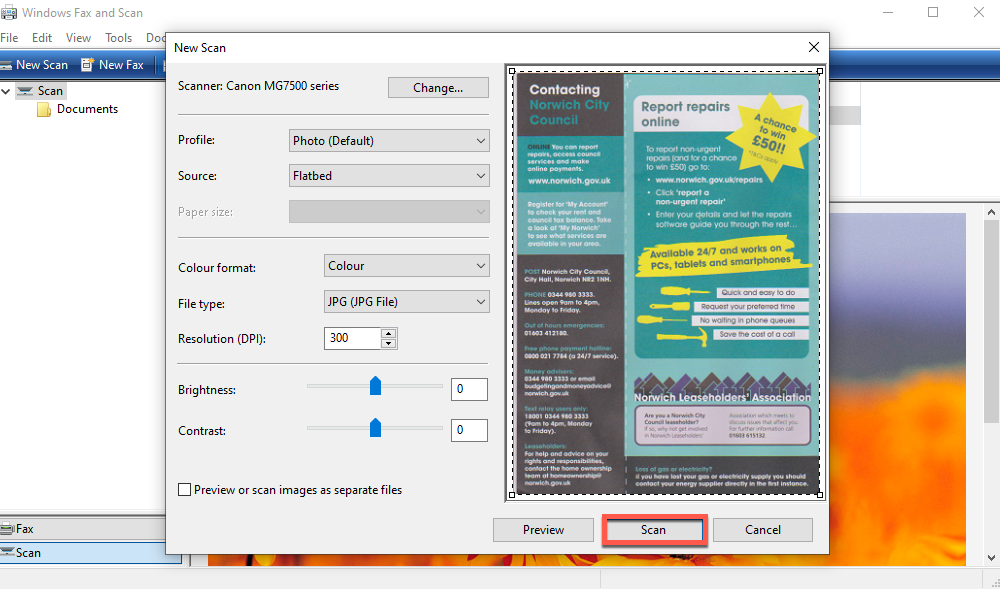Increase resolution with the up spinner arrow

coord(388,333)
